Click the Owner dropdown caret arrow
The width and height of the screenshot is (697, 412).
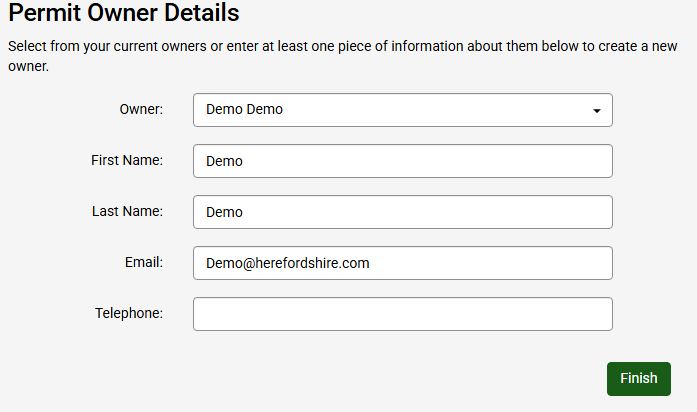click(597, 111)
